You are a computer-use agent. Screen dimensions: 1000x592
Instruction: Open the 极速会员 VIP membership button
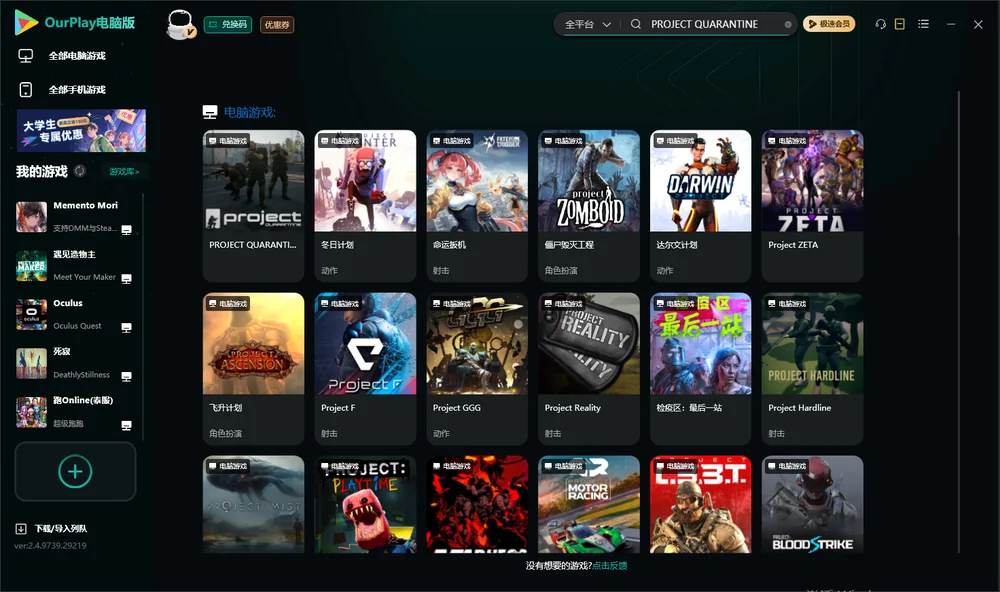tap(829, 24)
